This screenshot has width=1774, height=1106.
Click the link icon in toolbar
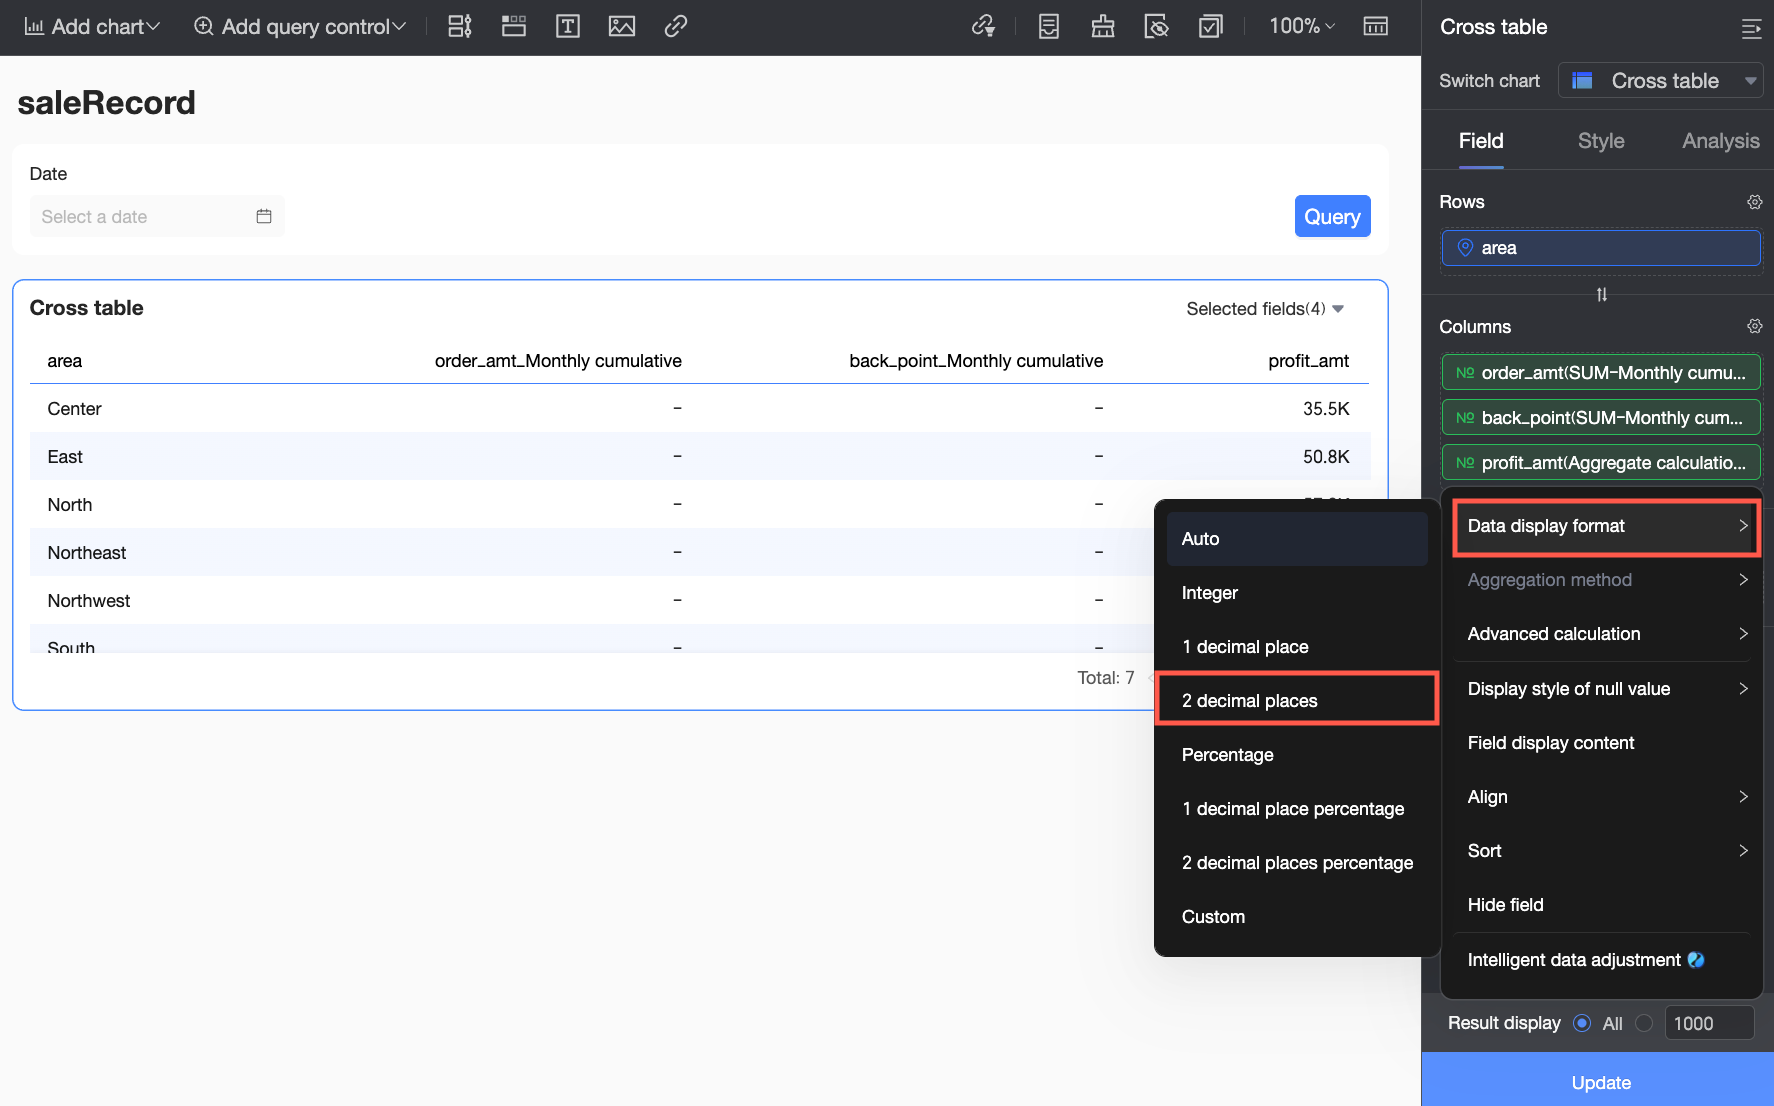675,27
